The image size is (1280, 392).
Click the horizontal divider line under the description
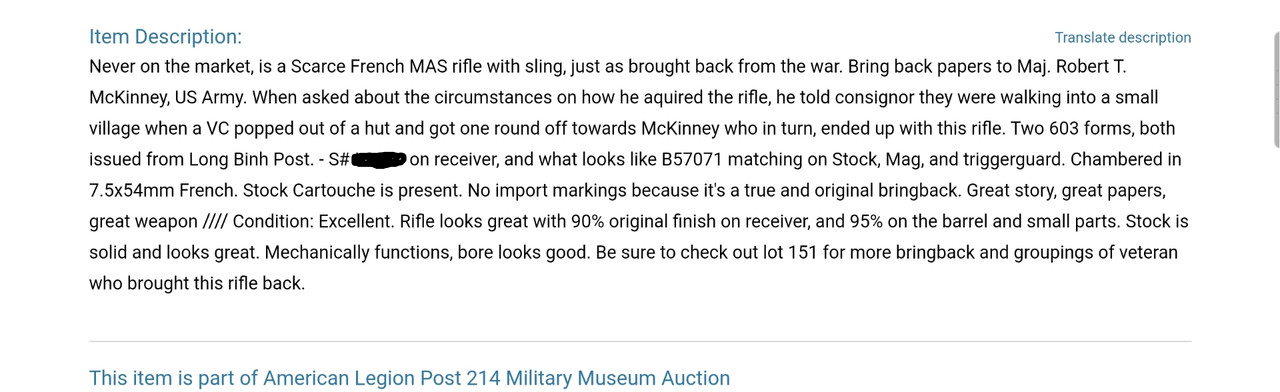tap(640, 342)
